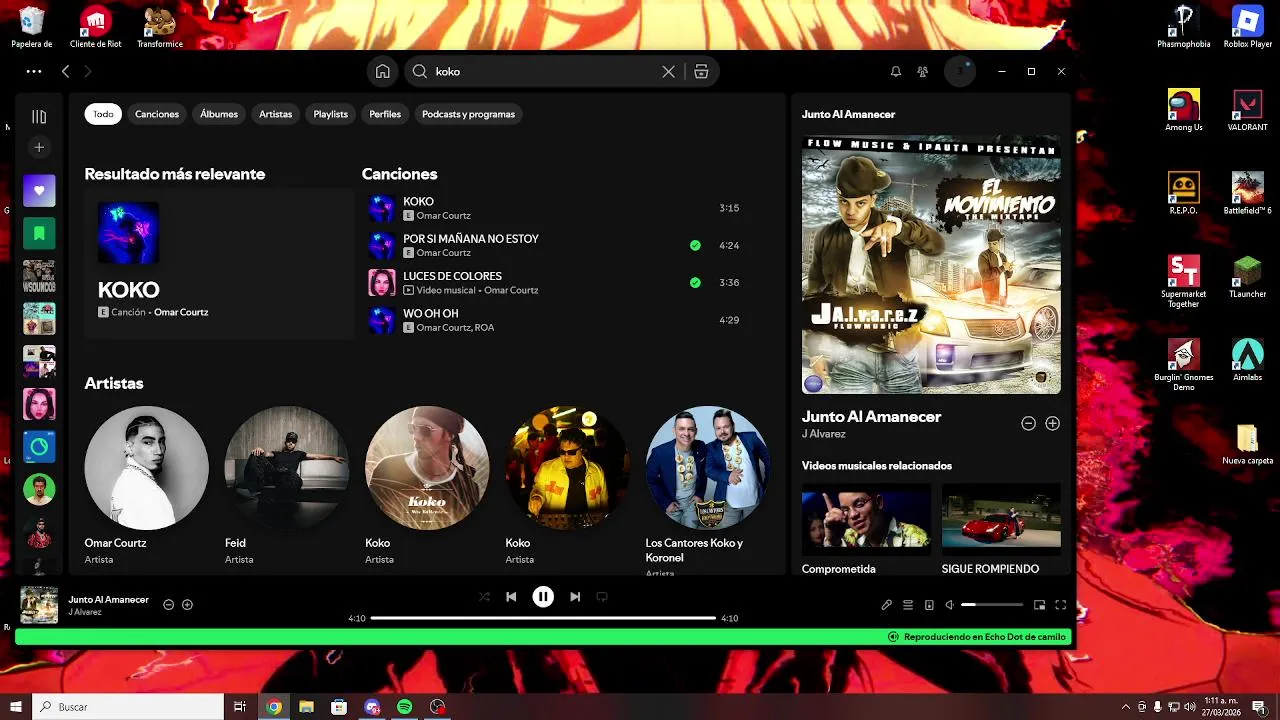Skip to previous track
The height and width of the screenshot is (720, 1280).
click(x=511, y=597)
